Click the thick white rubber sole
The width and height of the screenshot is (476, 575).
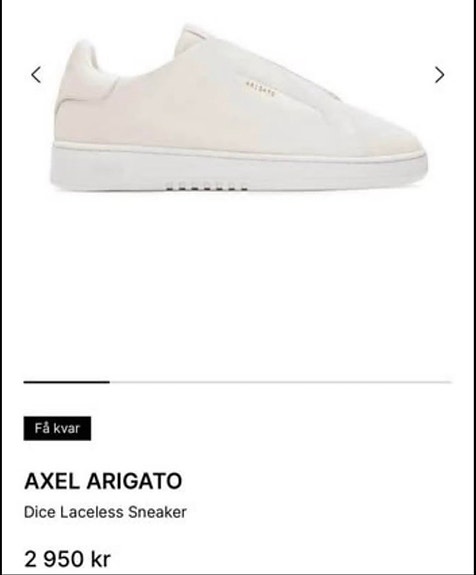pos(238,168)
